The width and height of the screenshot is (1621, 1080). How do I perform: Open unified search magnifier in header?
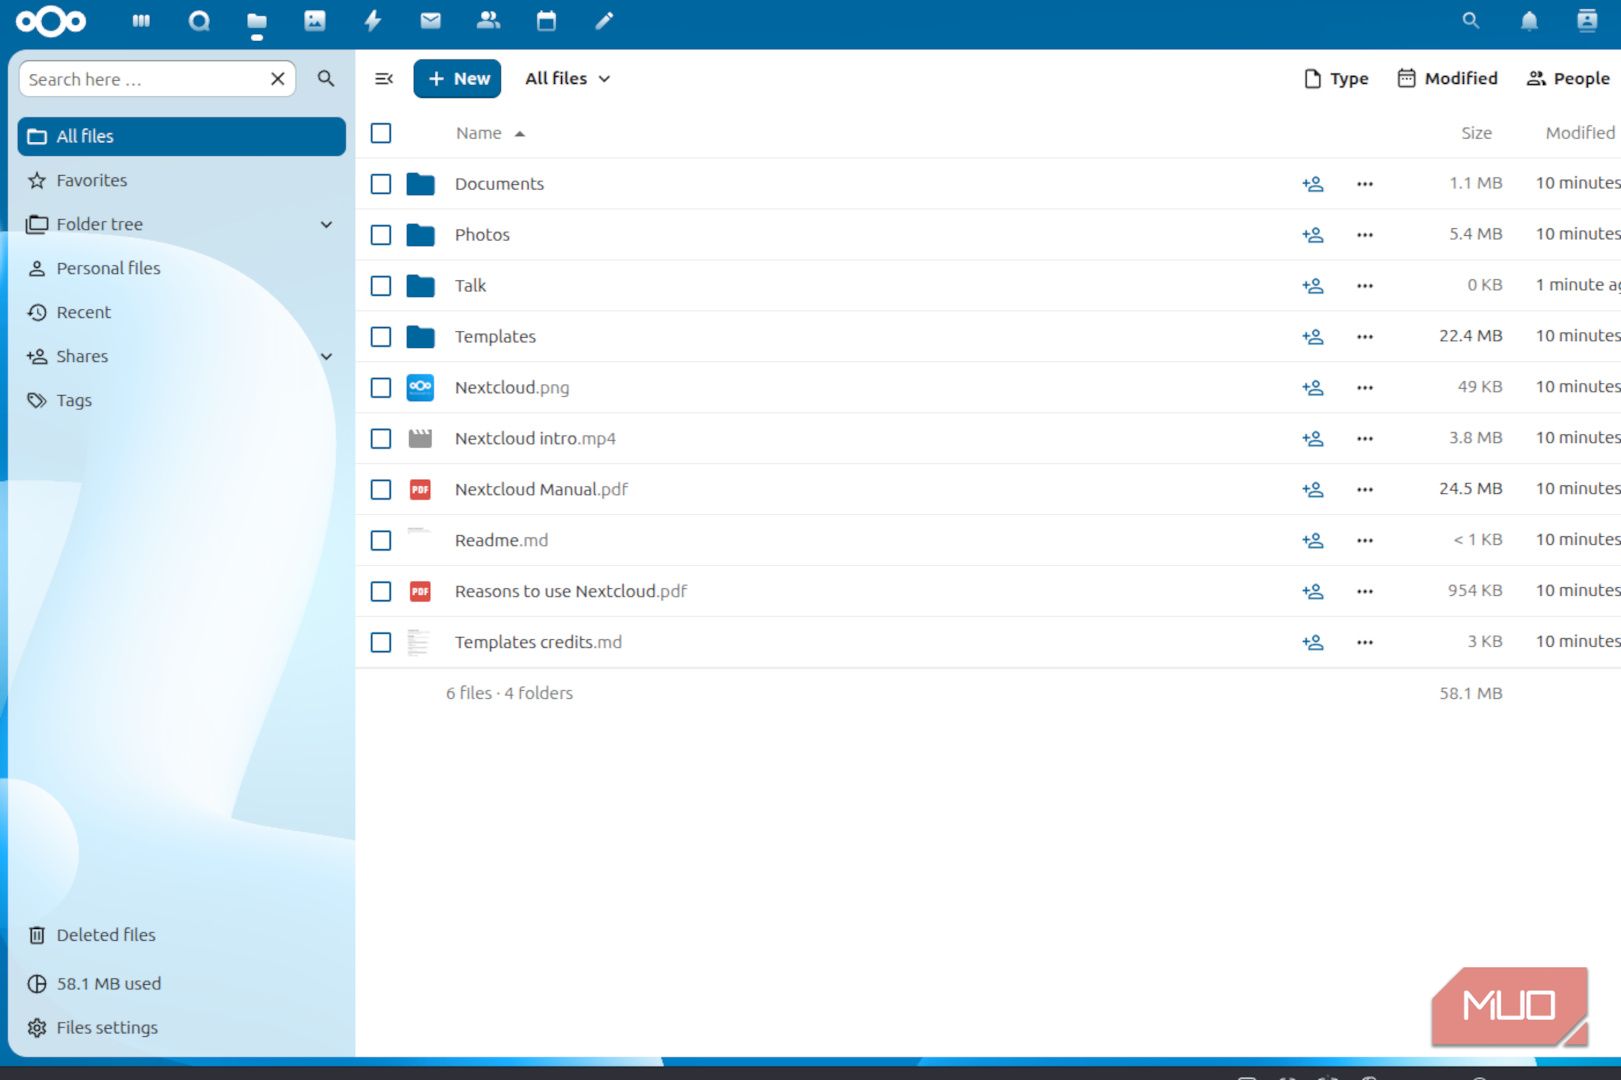[x=1470, y=21]
